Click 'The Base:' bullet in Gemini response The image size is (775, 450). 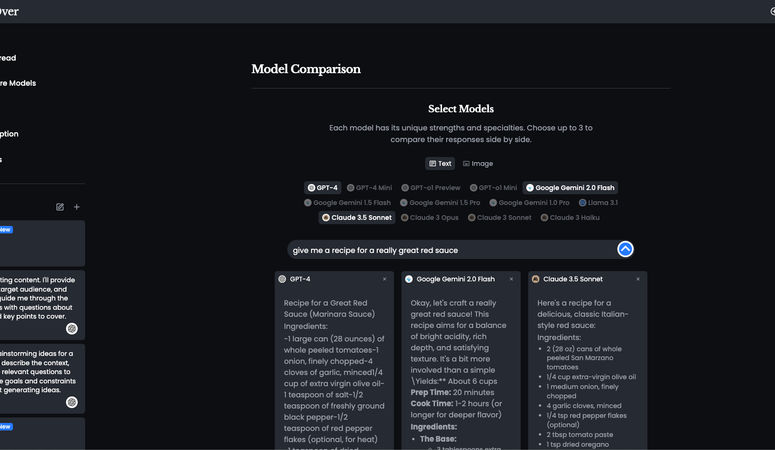click(x=438, y=439)
